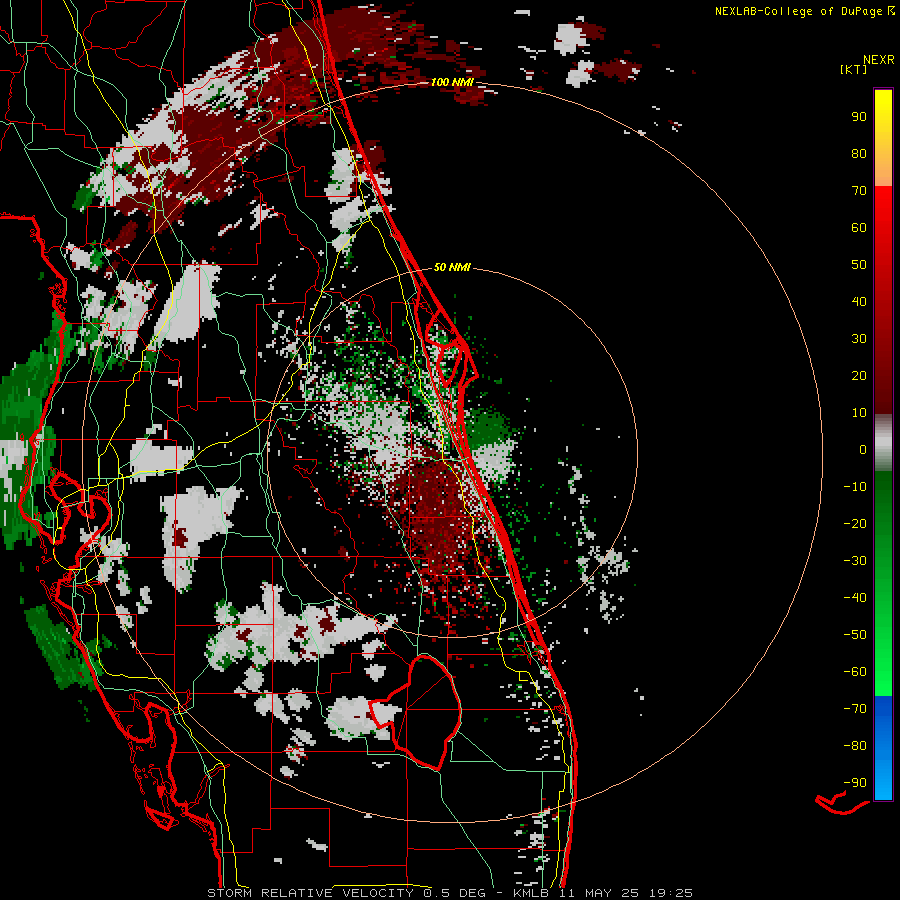The width and height of the screenshot is (900, 900).
Task: Click the 70 knots scale label
Action: 859,191
